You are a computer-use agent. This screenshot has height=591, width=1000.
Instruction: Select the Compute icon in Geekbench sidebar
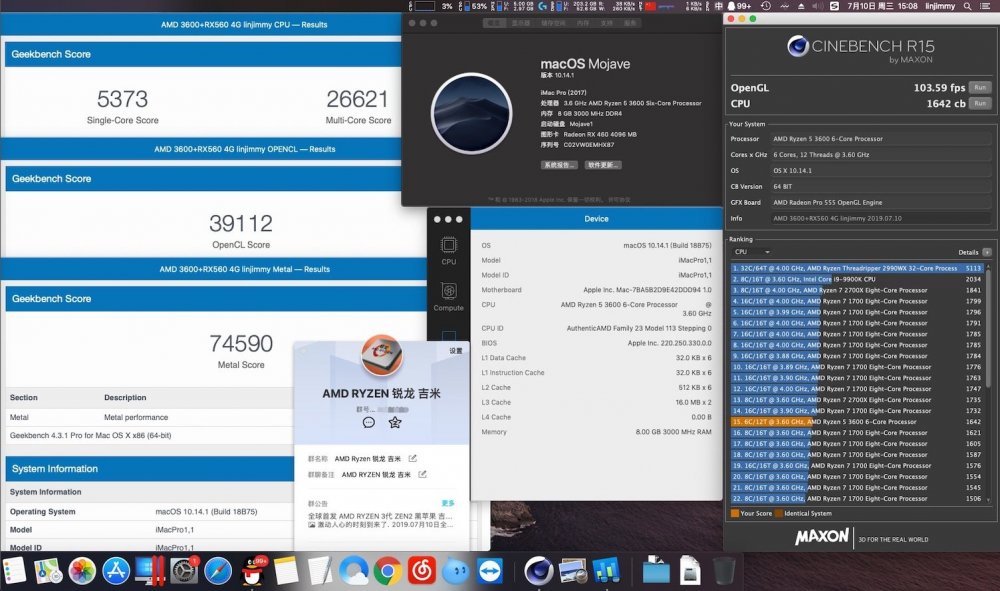coord(448,296)
